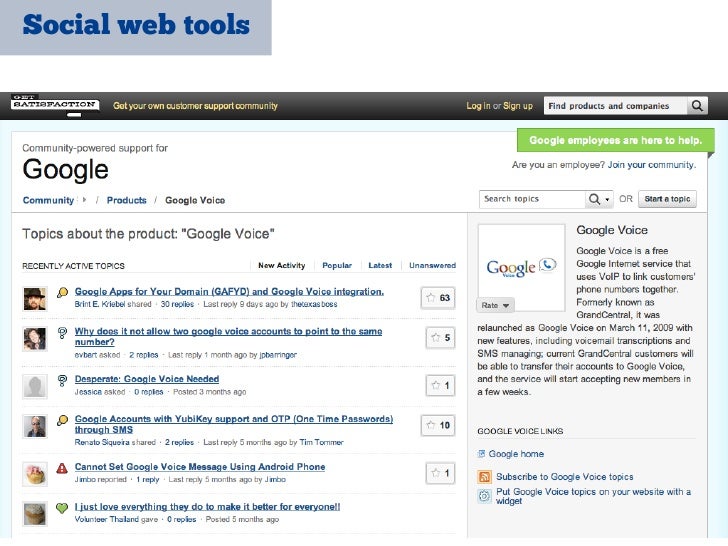This screenshot has height=546, width=728.
Task: Click the question icon for Desperate topic
Action: (x=62, y=381)
